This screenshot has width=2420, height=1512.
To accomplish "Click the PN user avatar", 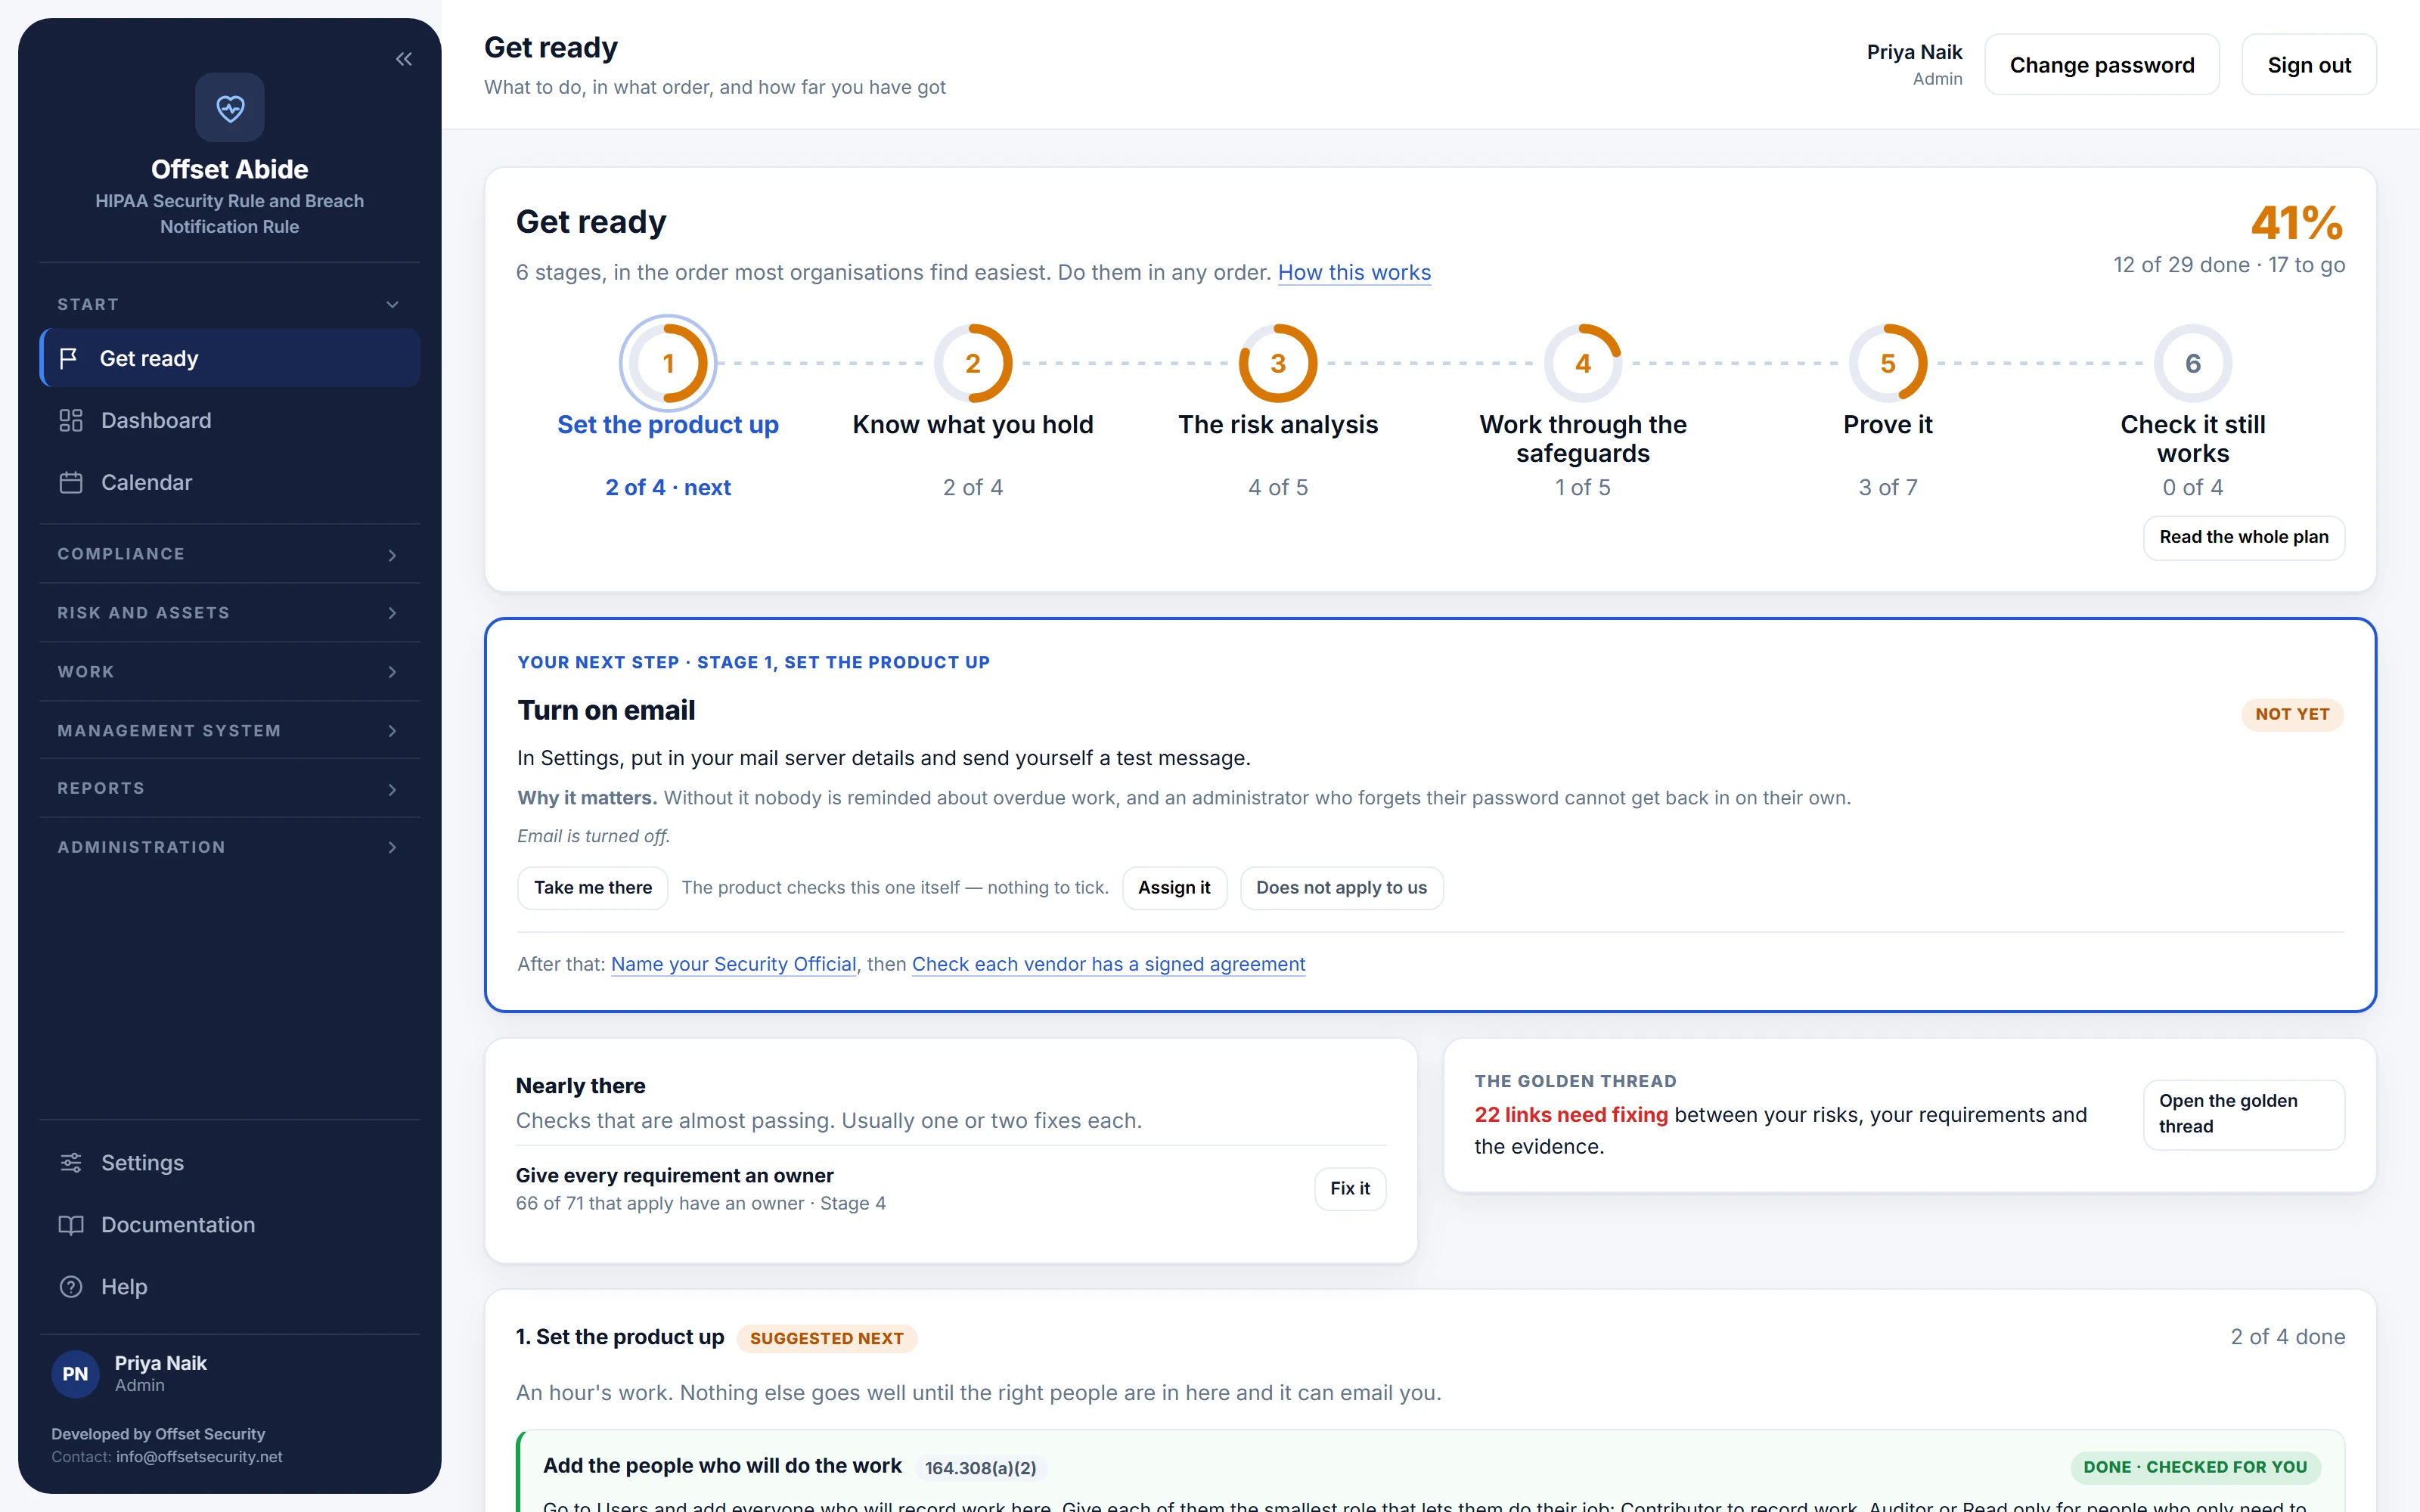I will (76, 1373).
